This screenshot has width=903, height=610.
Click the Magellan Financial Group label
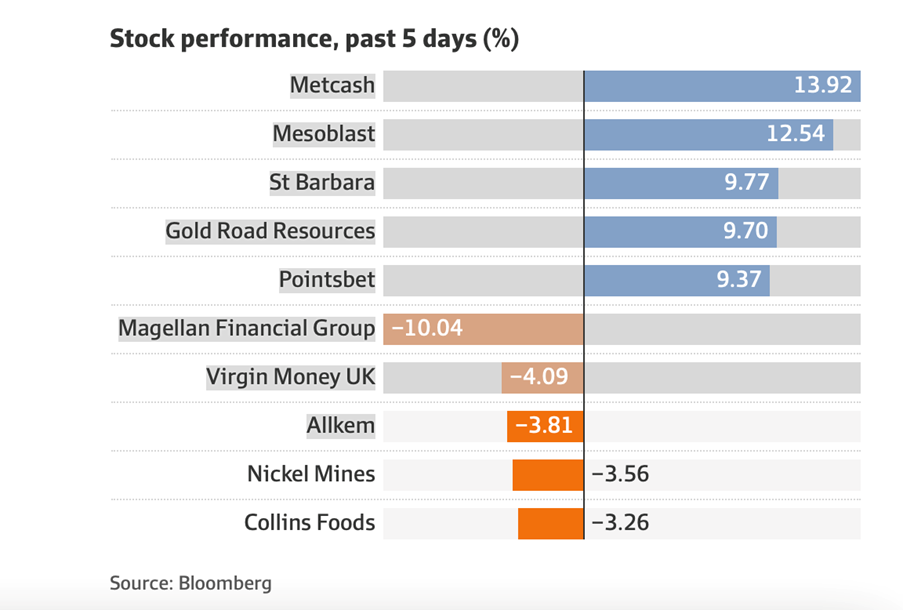[x=246, y=328]
